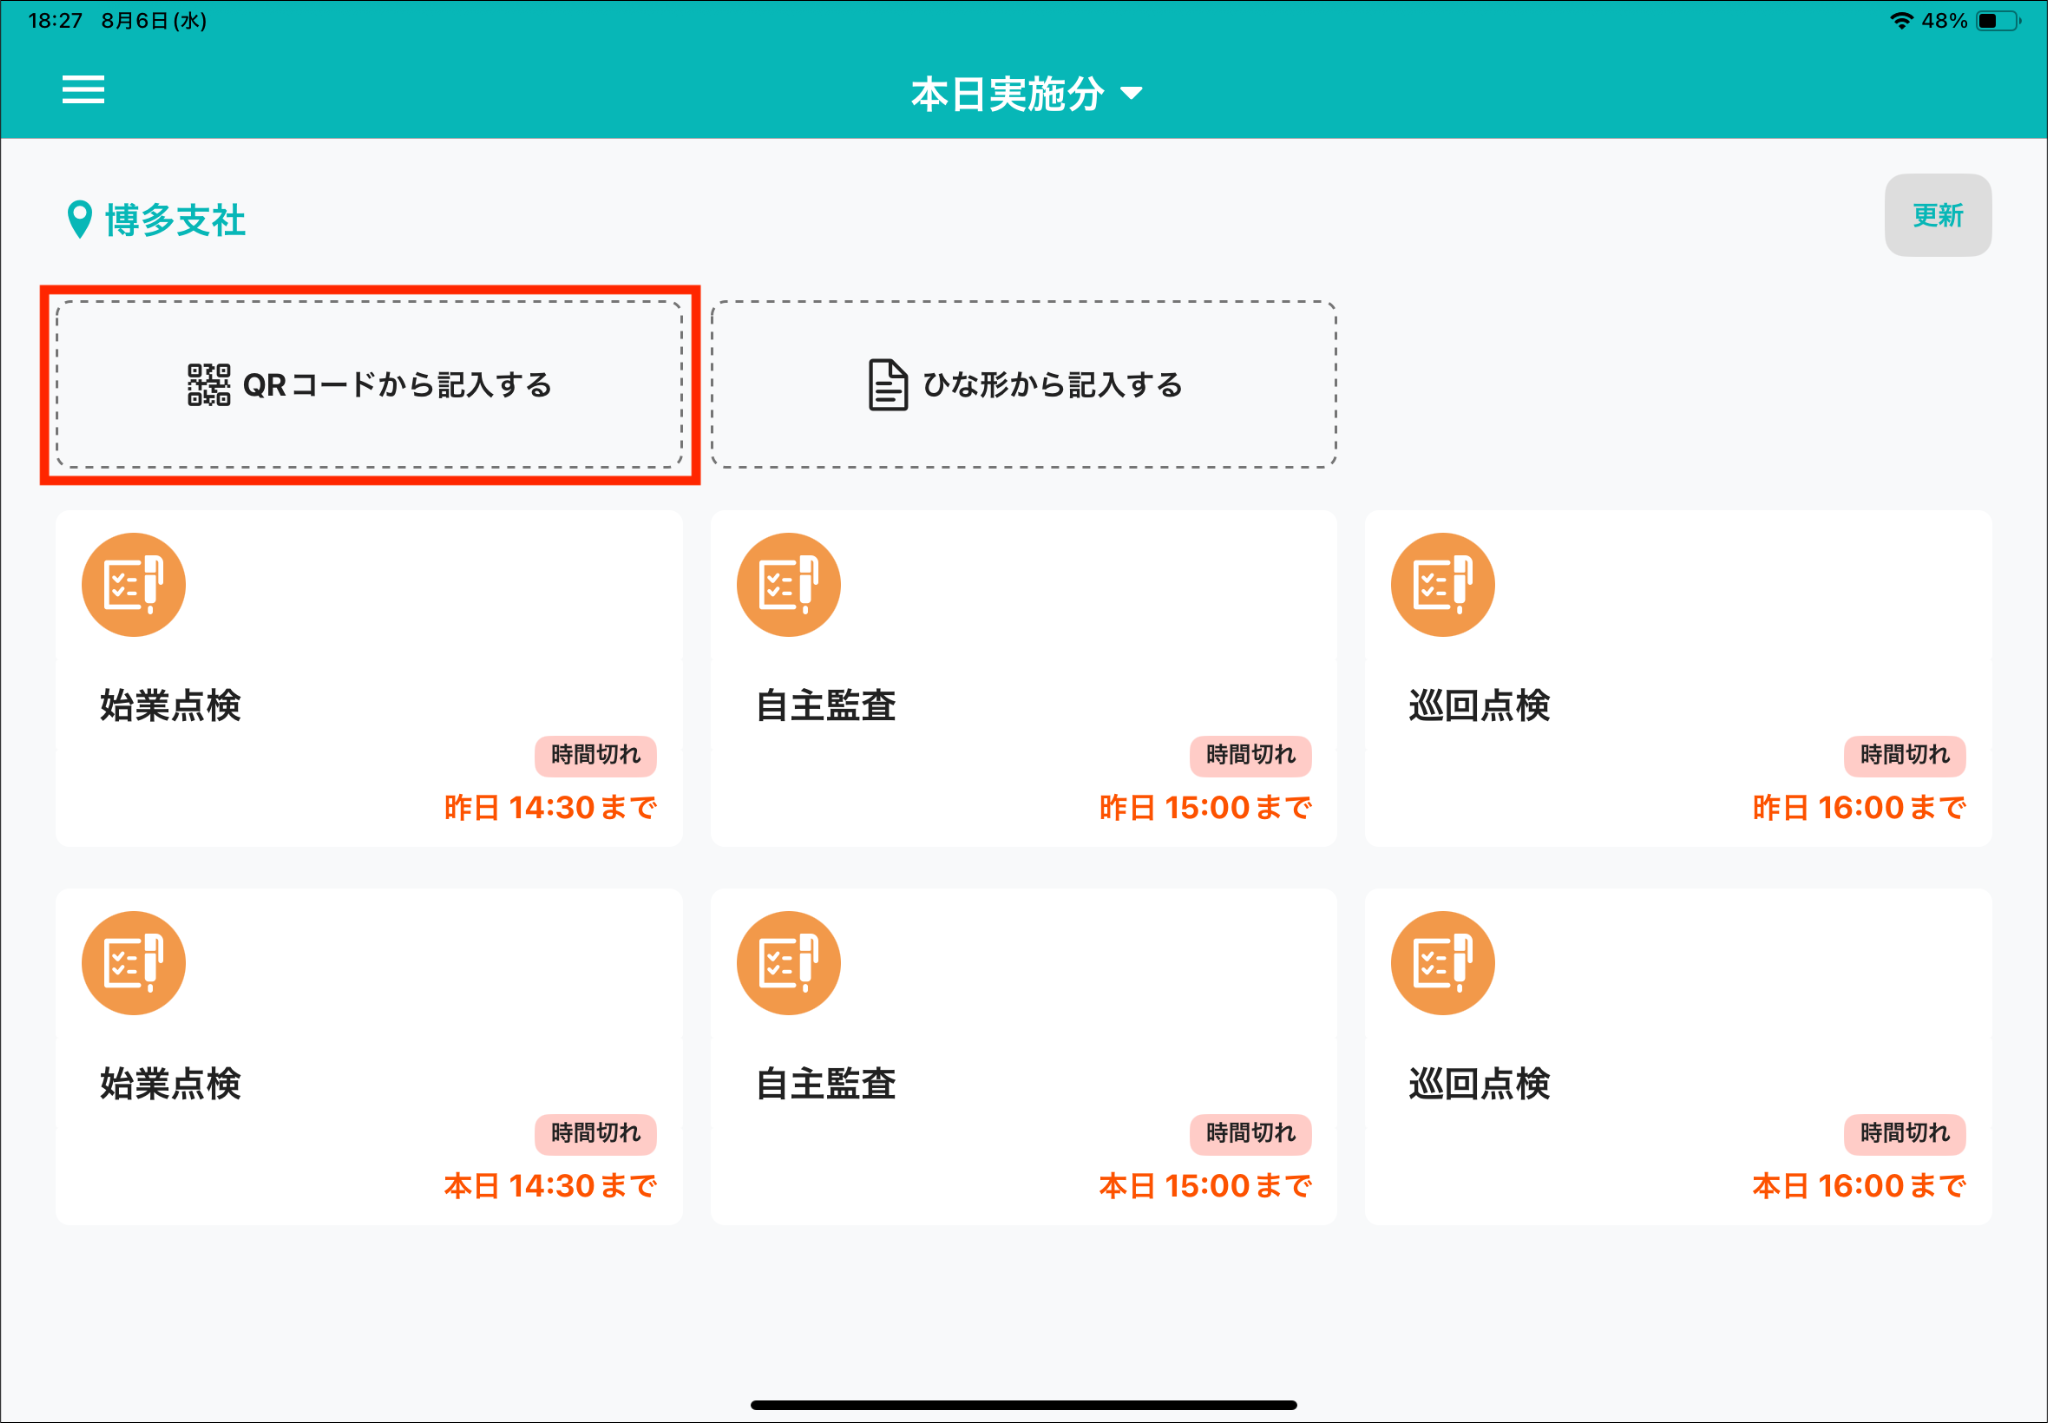Image resolution: width=2048 pixels, height=1423 pixels.
Task: Open the 本日実施分 title selector
Action: pyautogui.click(x=1006, y=94)
